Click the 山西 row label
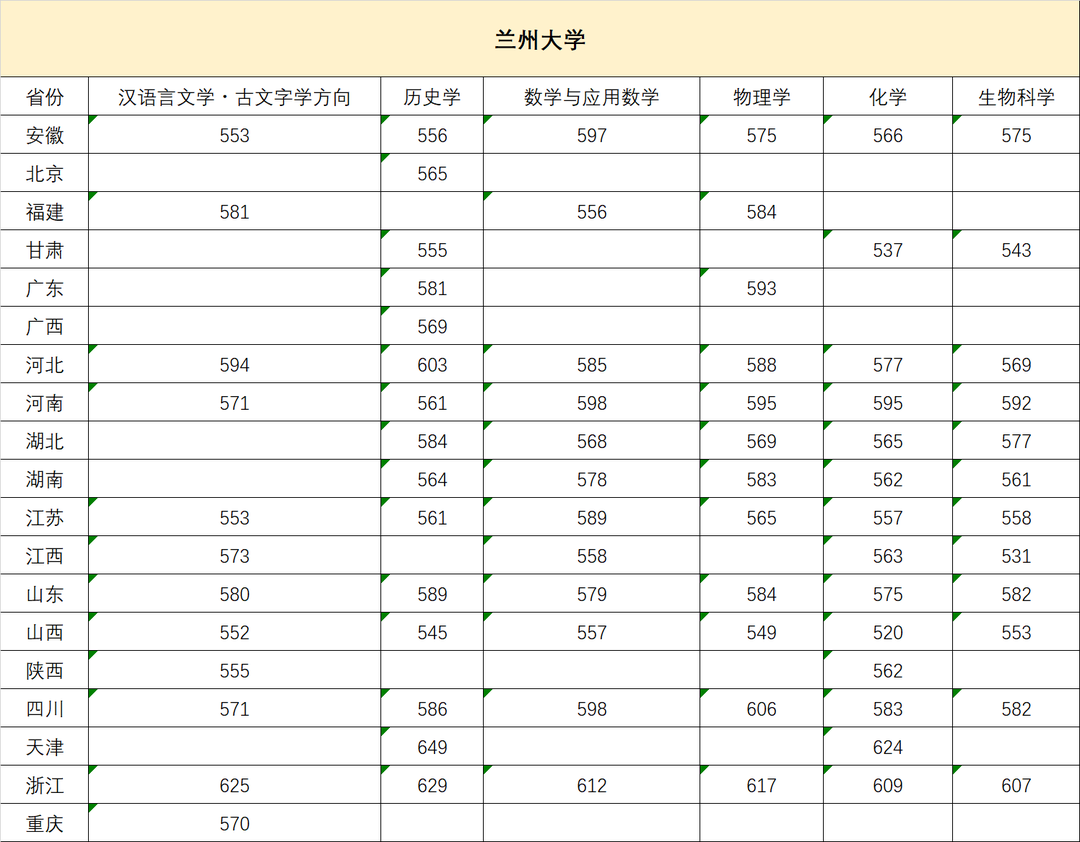Image resolution: width=1080 pixels, height=842 pixels. tap(45, 632)
